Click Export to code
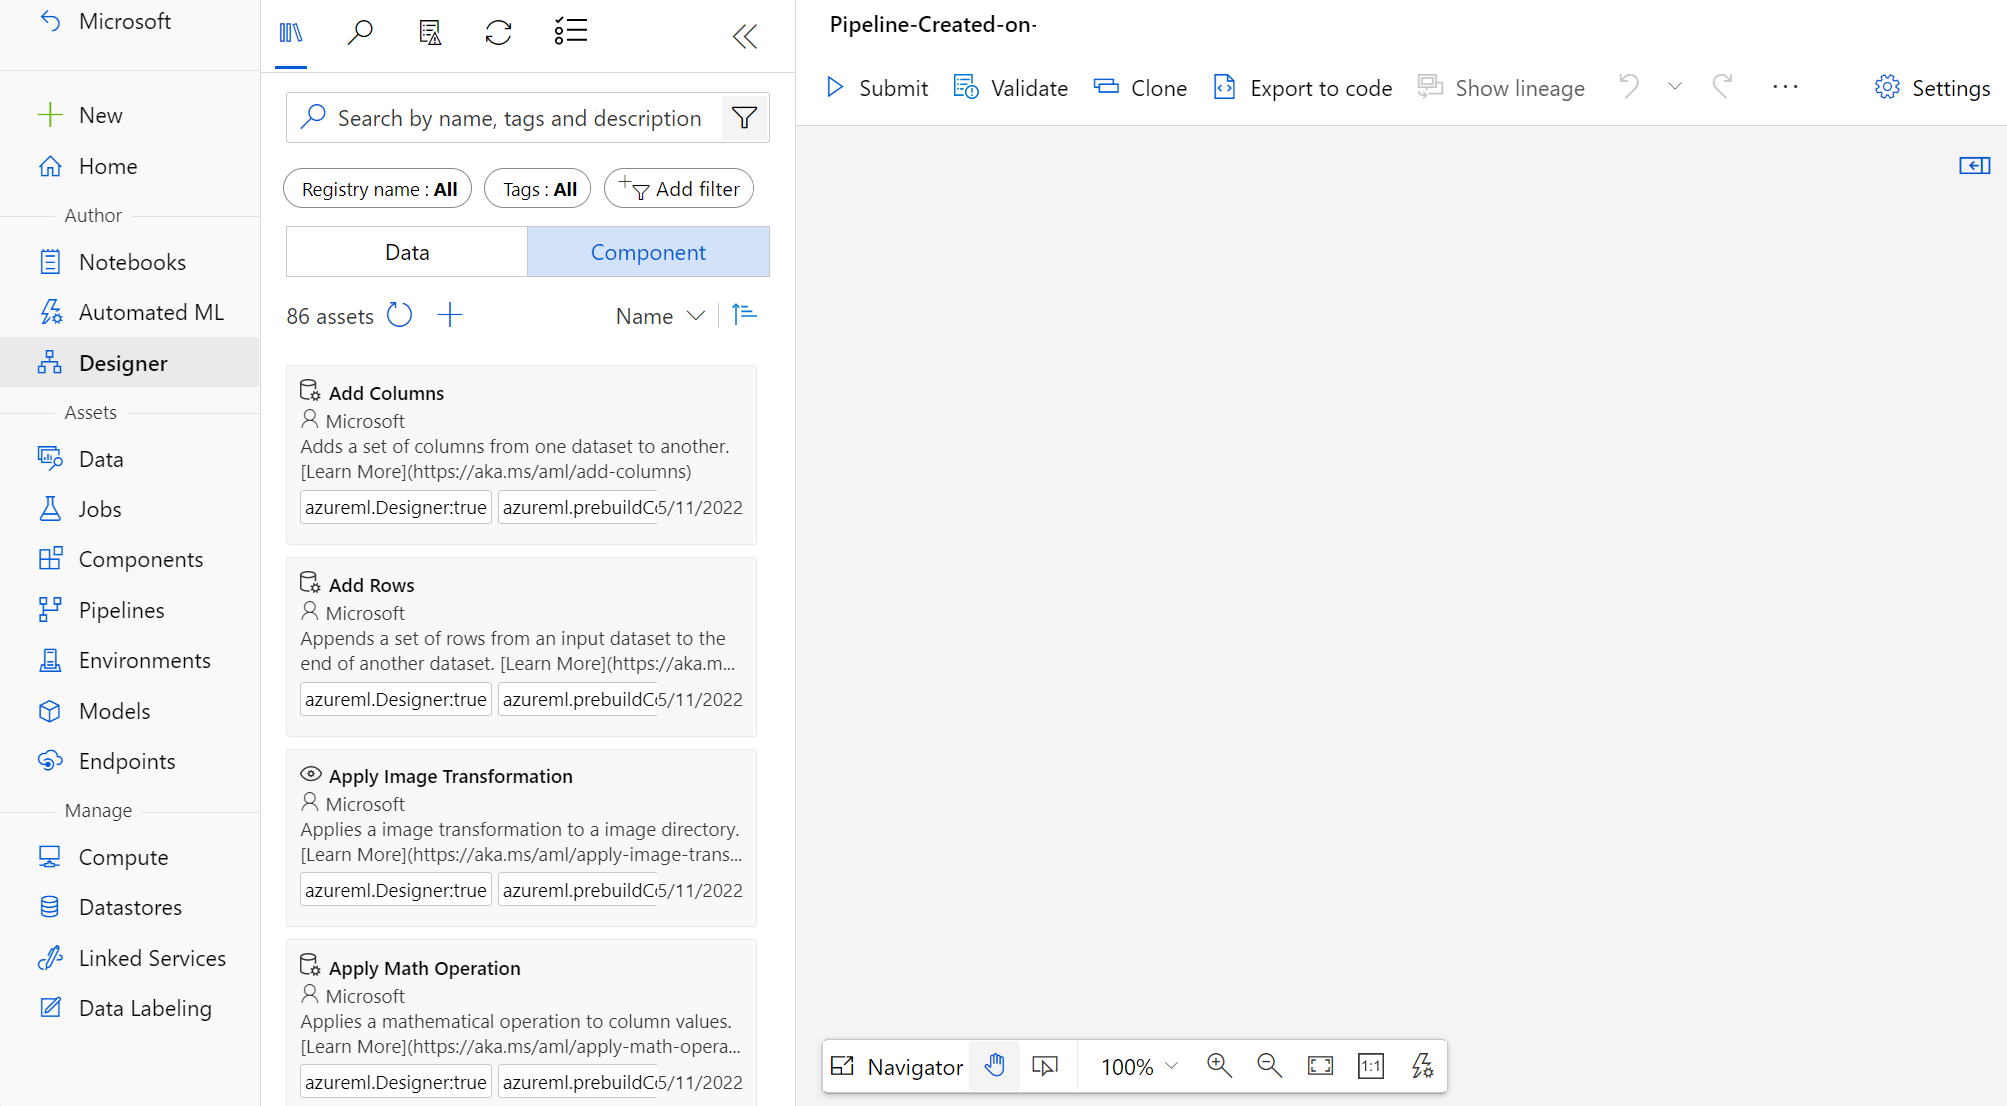 coord(1302,88)
